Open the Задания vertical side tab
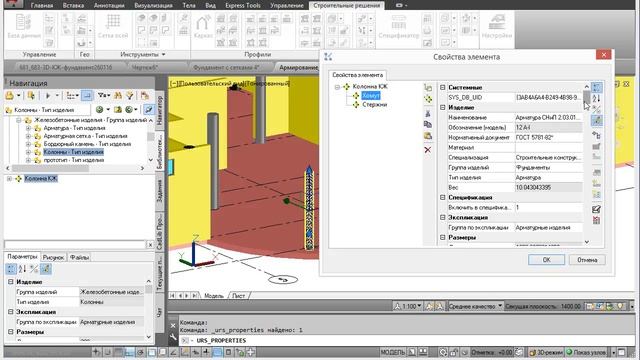The height and width of the screenshot is (360, 640). tap(160, 191)
